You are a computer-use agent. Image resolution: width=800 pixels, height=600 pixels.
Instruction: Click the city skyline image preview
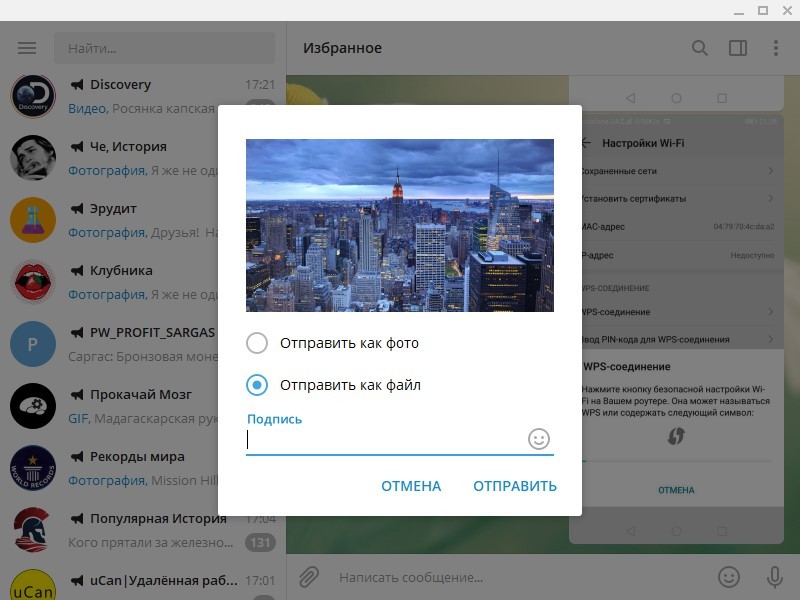399,225
